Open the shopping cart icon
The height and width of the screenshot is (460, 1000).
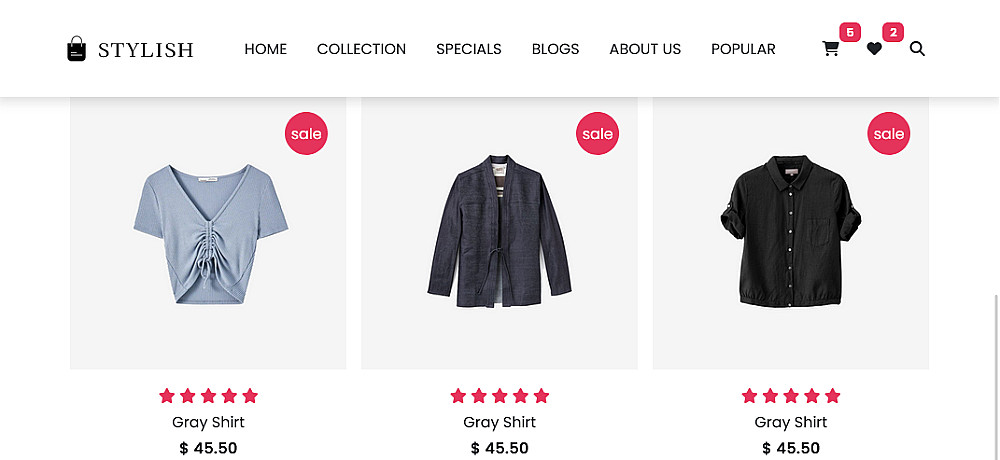click(x=830, y=49)
